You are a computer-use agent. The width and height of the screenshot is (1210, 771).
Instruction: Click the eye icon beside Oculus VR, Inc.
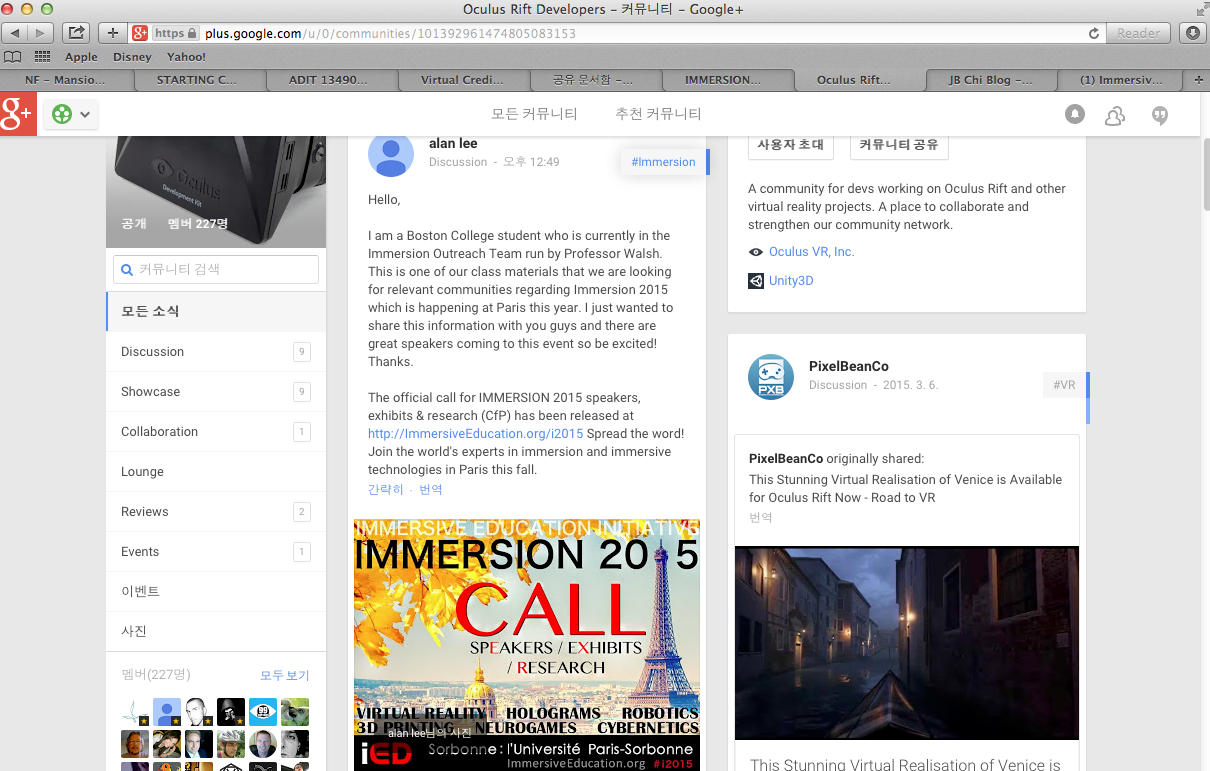[x=756, y=252]
